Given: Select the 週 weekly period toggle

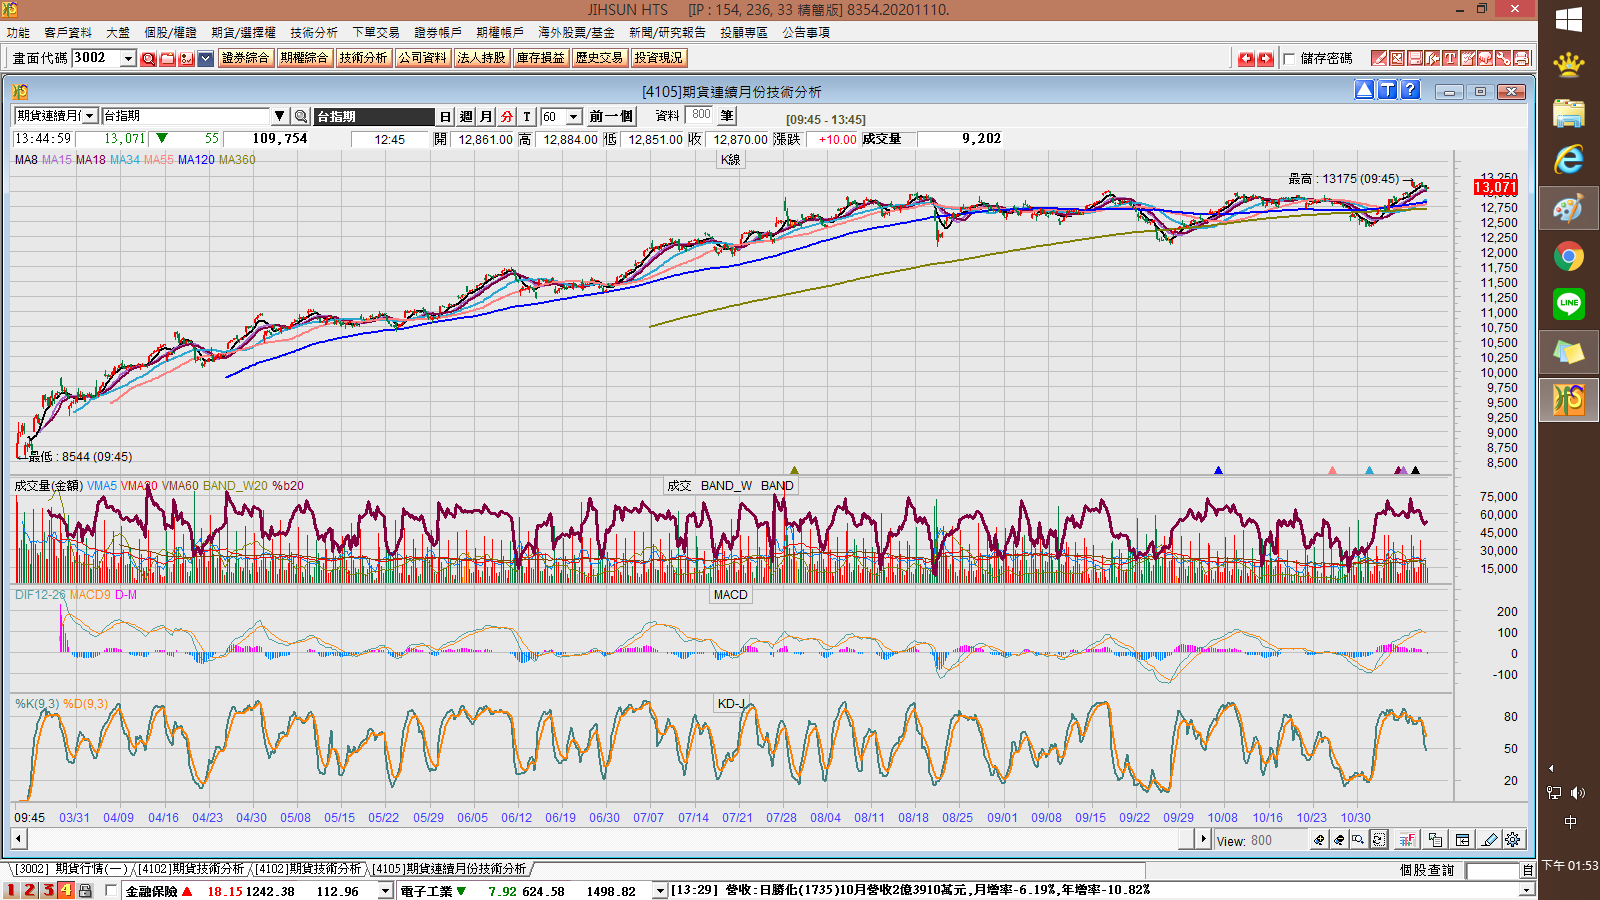Looking at the screenshot, I should click(466, 117).
